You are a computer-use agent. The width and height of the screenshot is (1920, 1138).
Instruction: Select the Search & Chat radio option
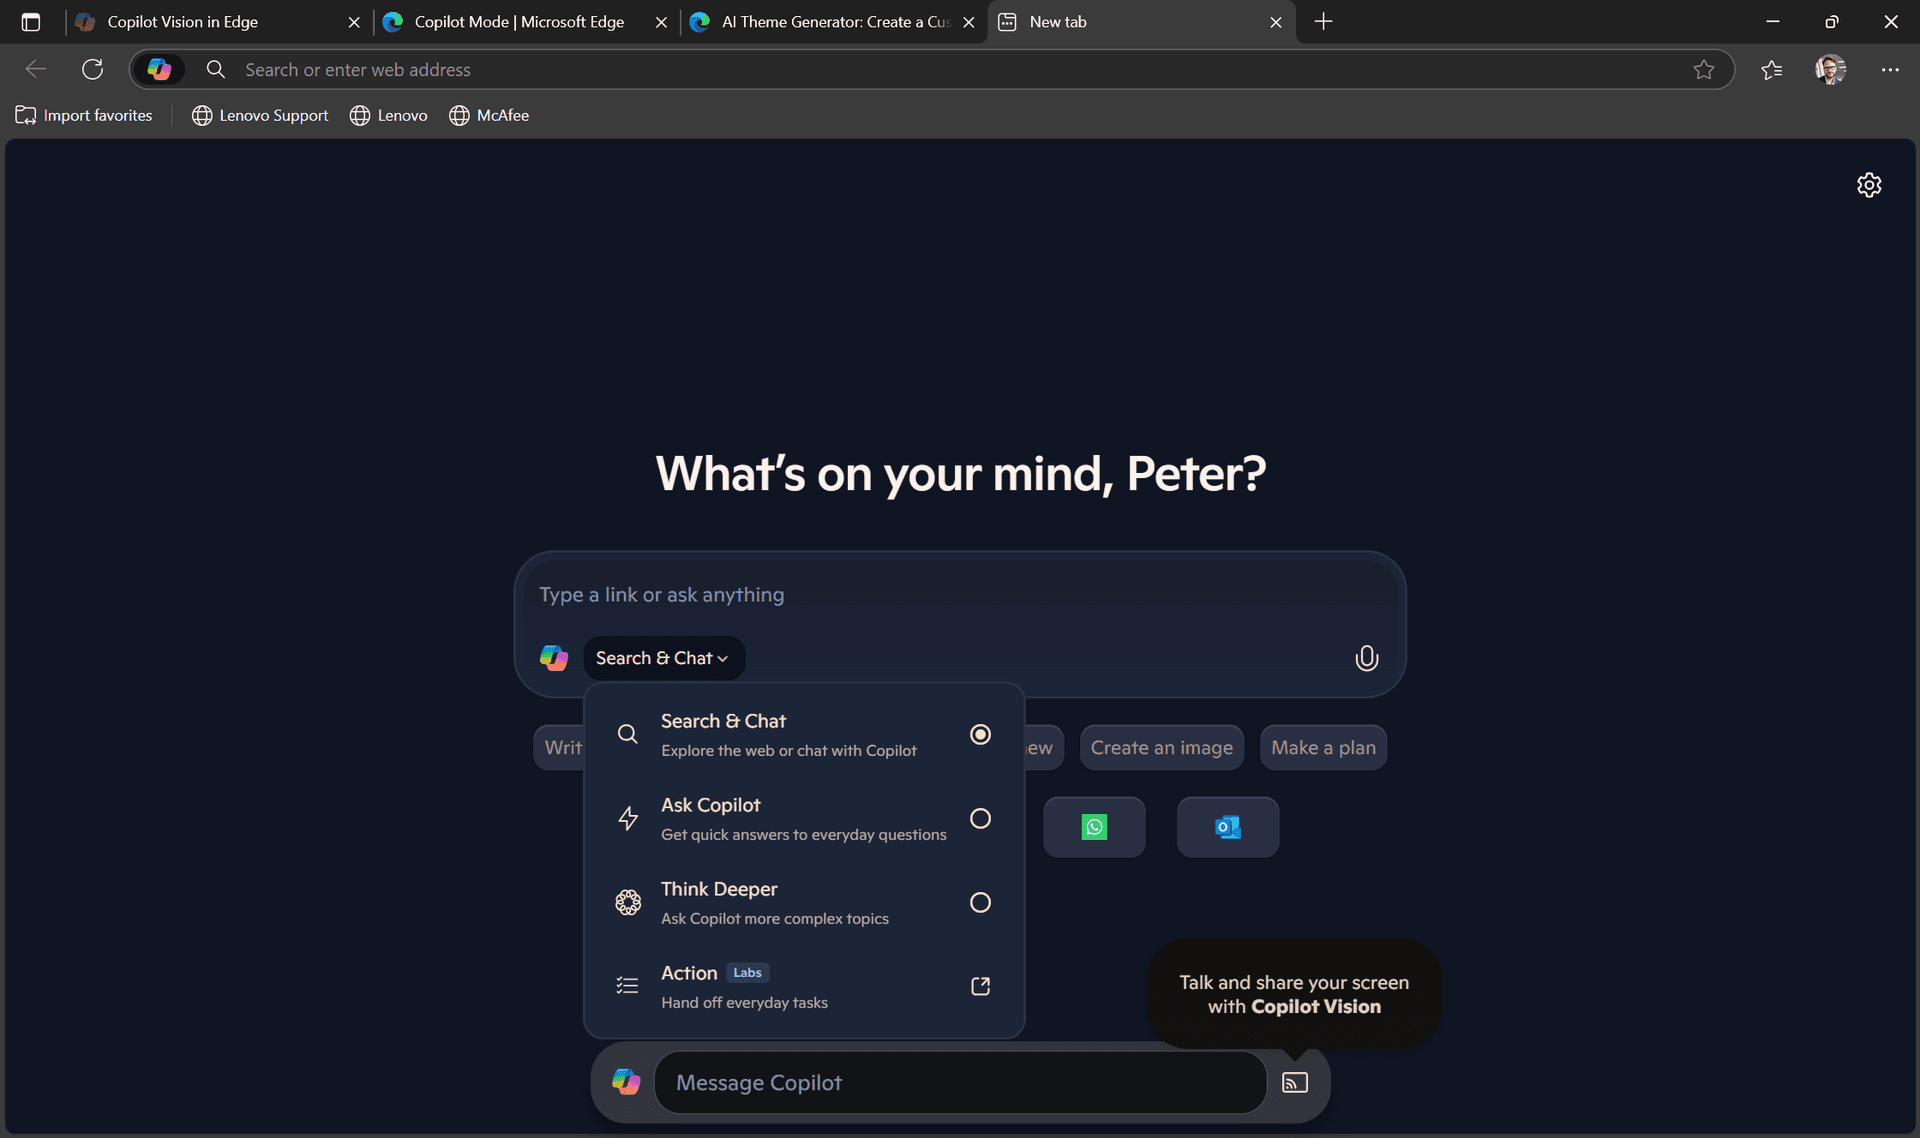click(x=980, y=734)
